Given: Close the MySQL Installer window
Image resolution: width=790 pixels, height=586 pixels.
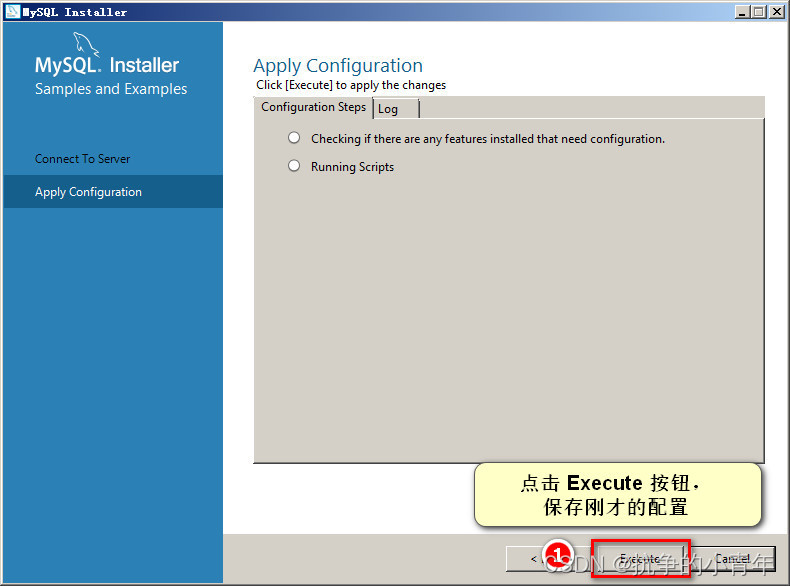Looking at the screenshot, I should tap(777, 12).
